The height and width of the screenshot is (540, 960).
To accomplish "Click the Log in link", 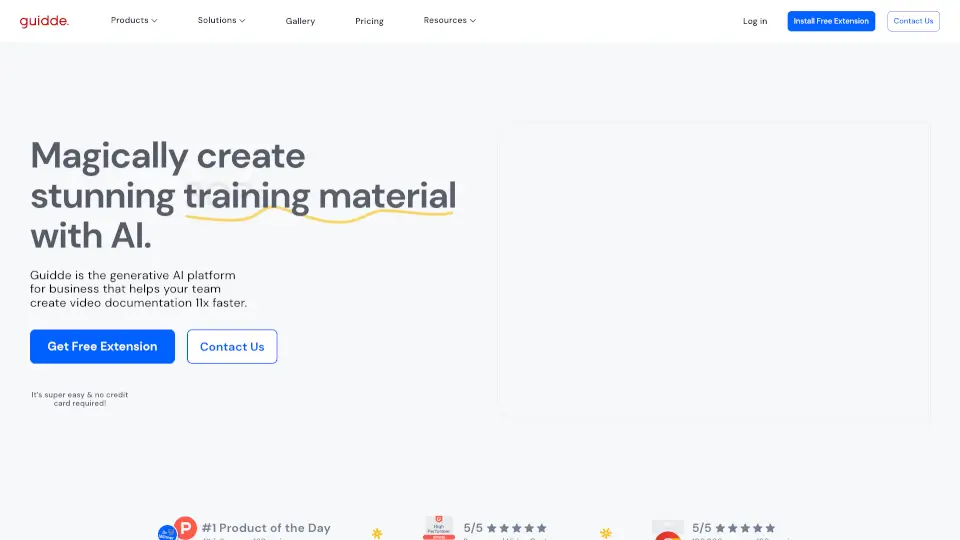I will [x=755, y=21].
